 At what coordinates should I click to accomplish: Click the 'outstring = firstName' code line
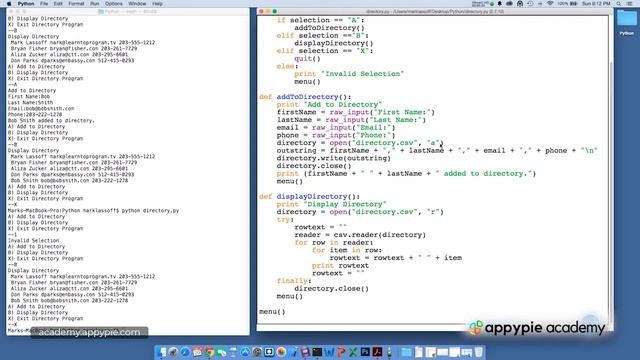click(x=437, y=151)
